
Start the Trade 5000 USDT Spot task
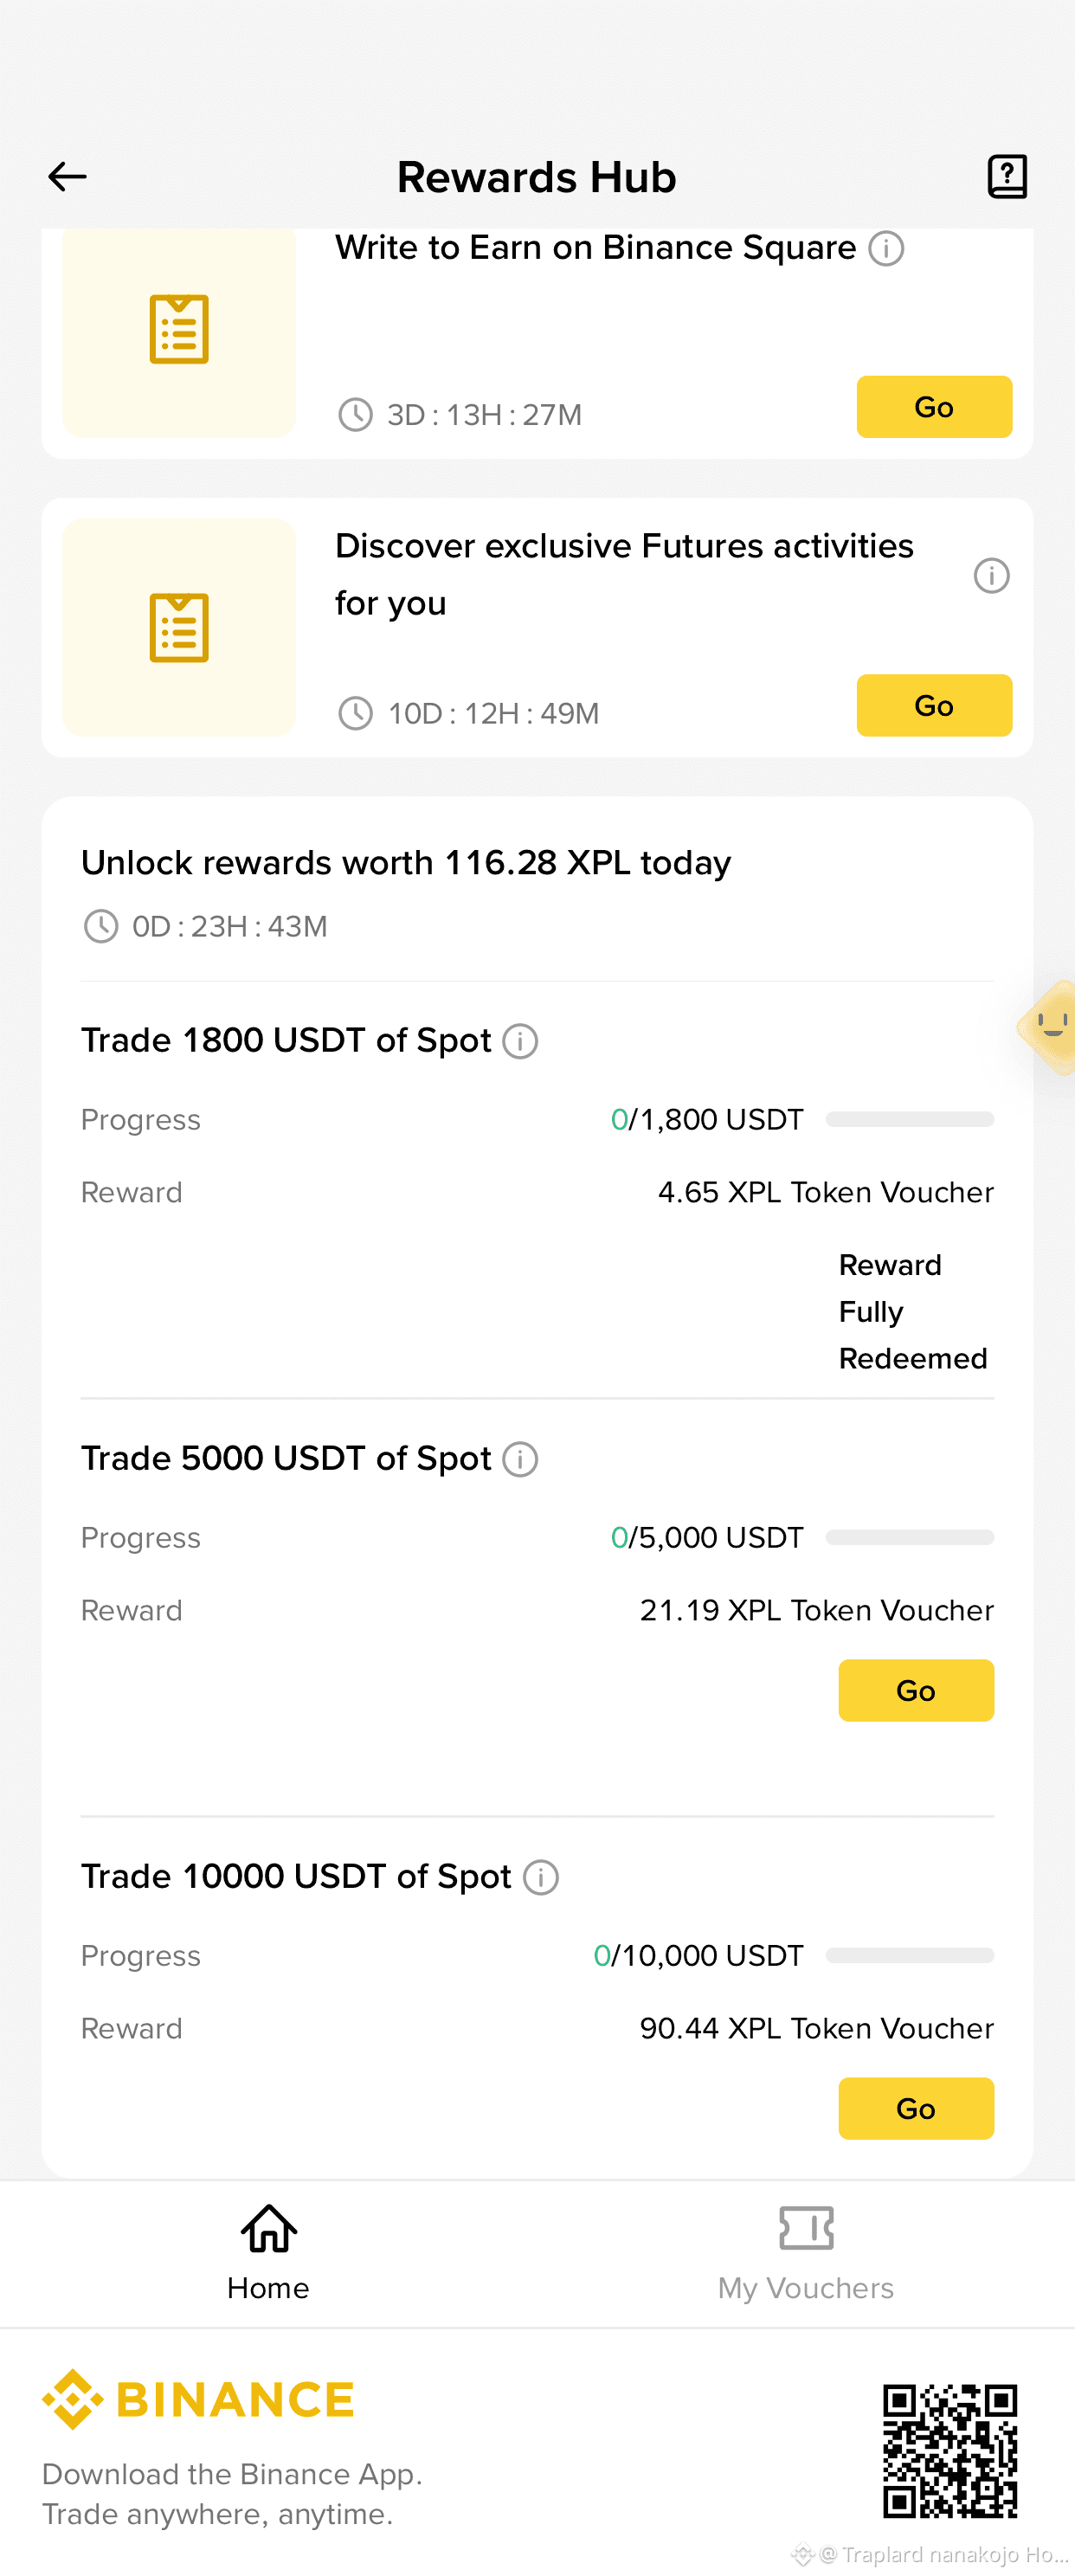(x=916, y=1690)
